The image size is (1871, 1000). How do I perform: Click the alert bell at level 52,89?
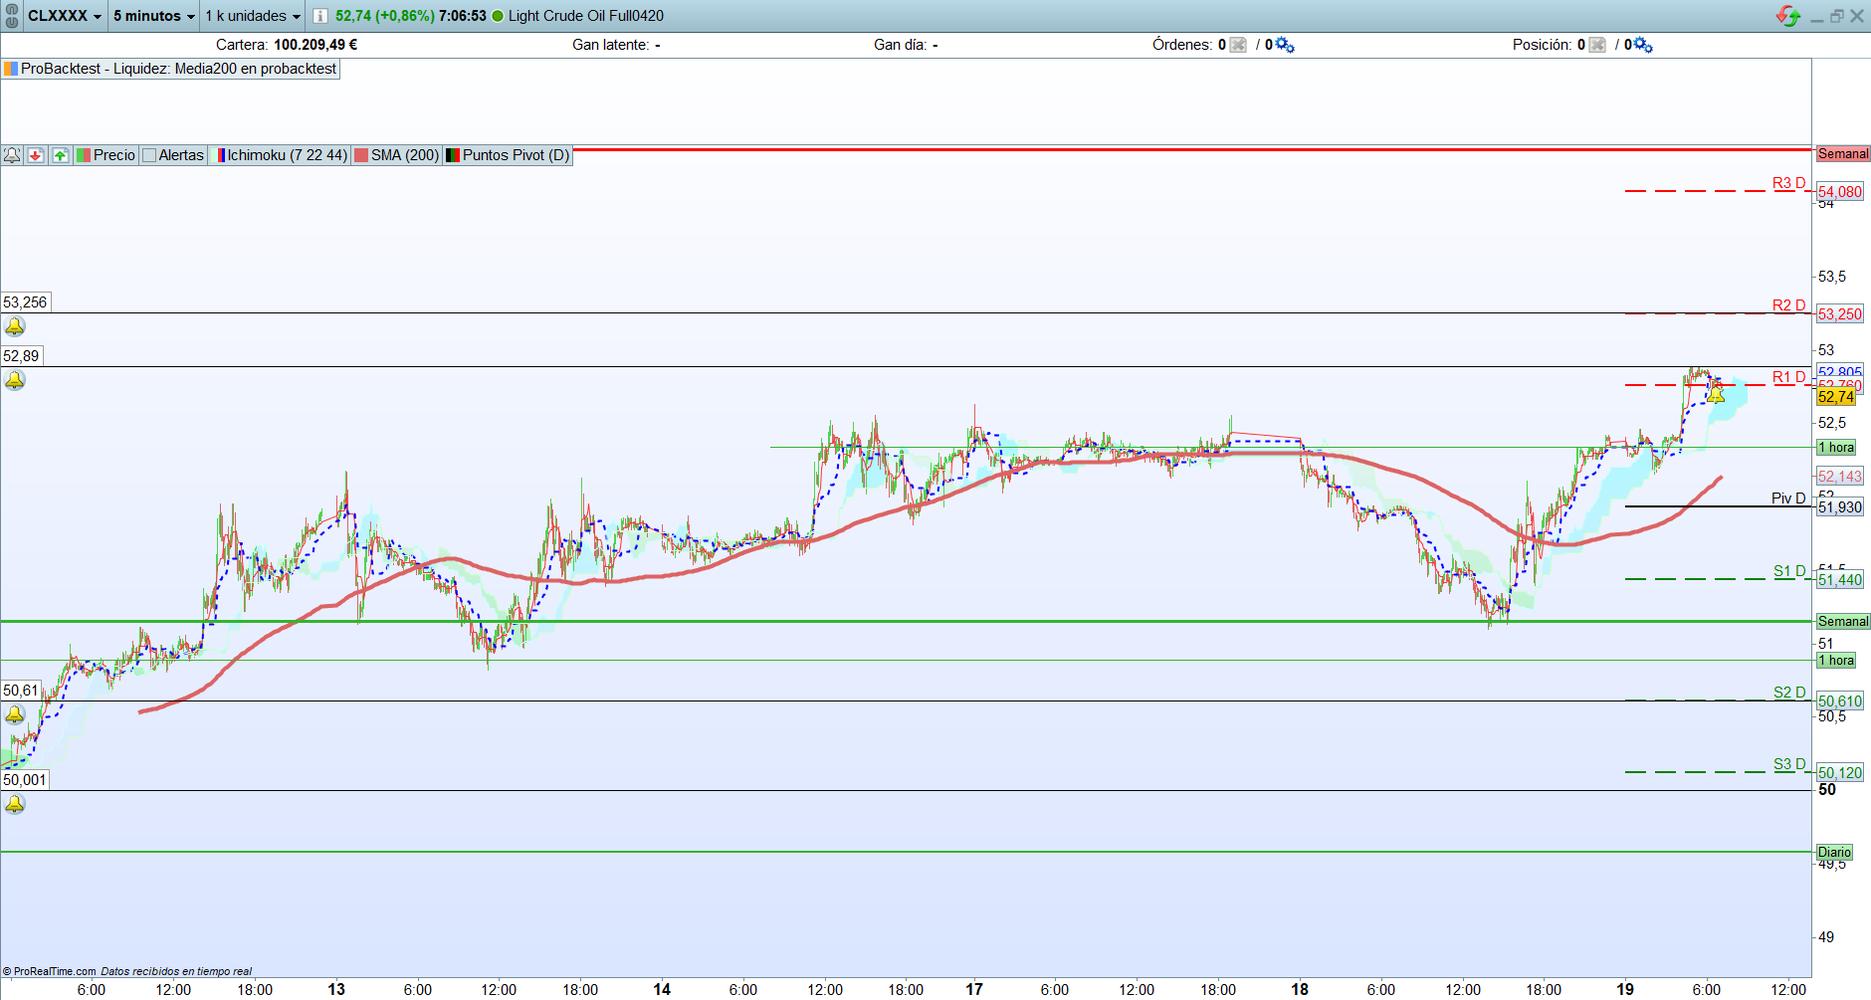point(15,381)
